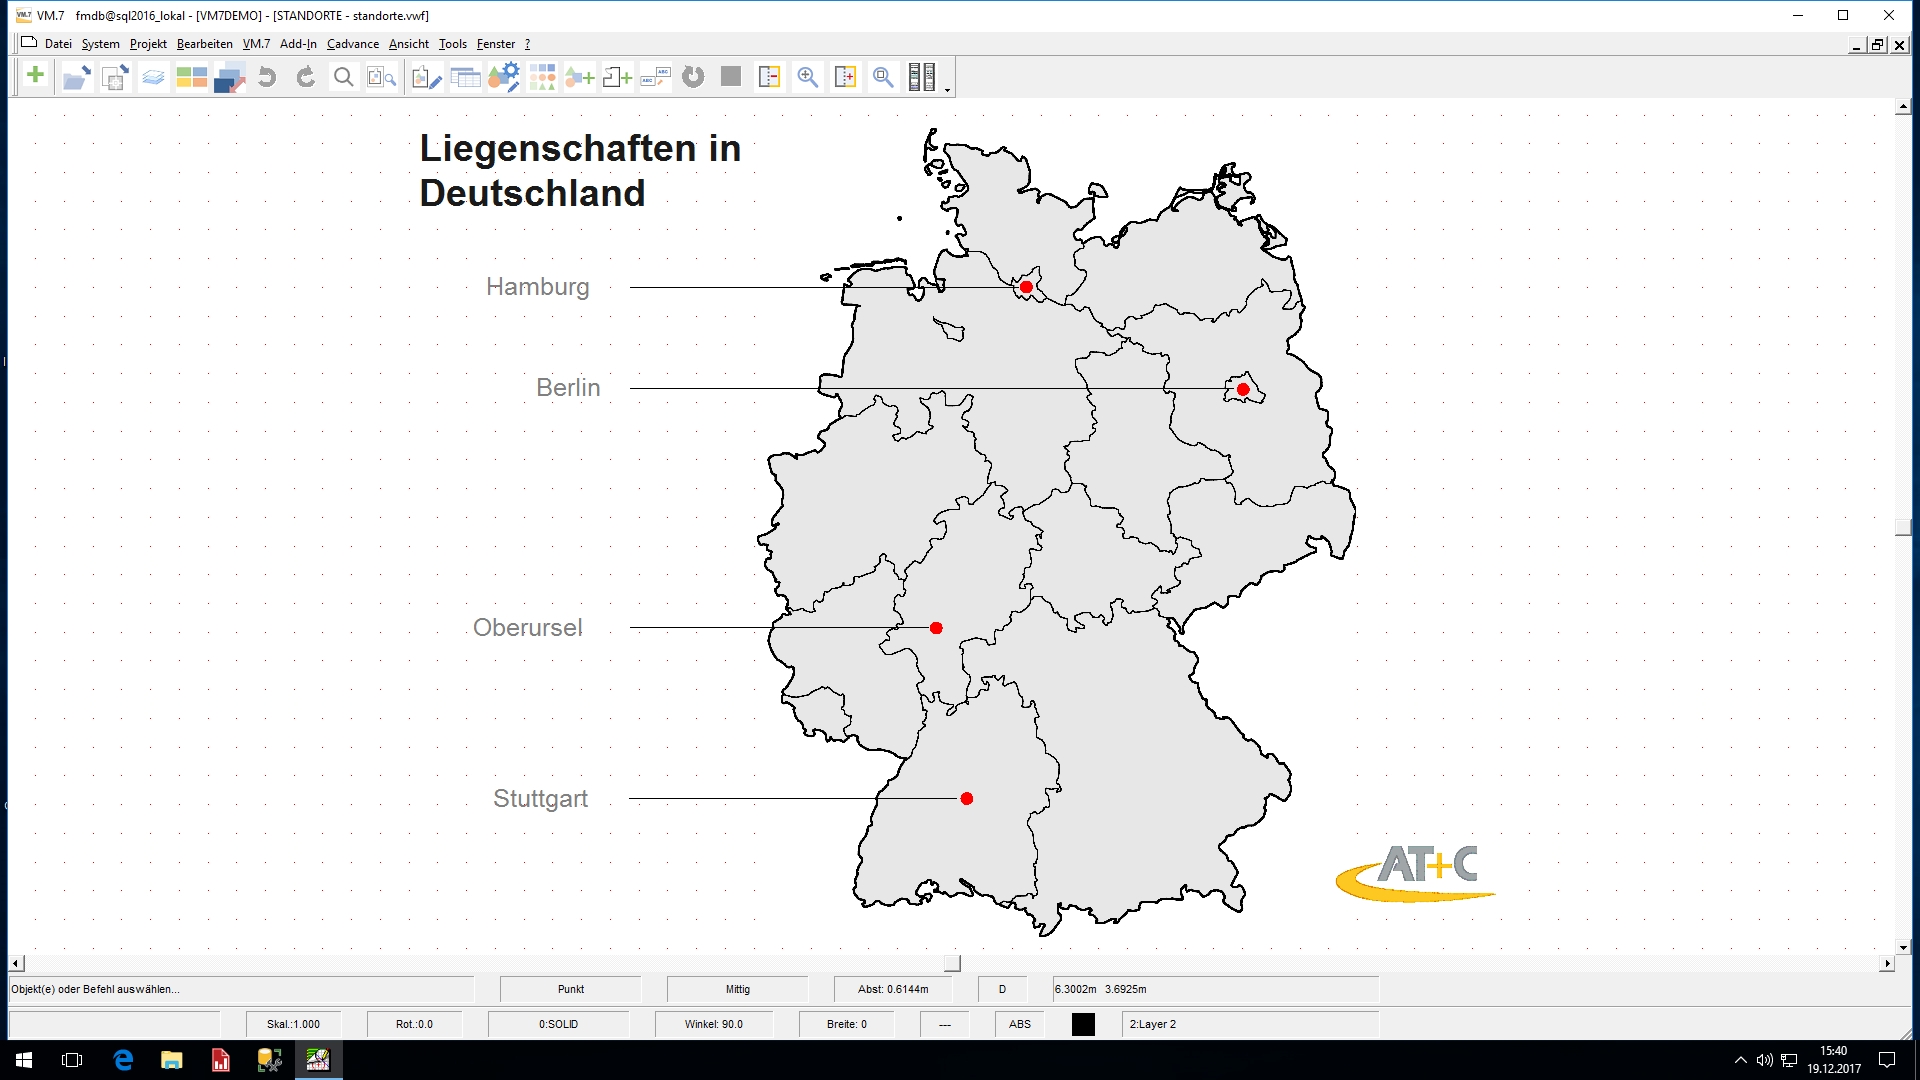Click the undo arrow icon

tap(267, 77)
